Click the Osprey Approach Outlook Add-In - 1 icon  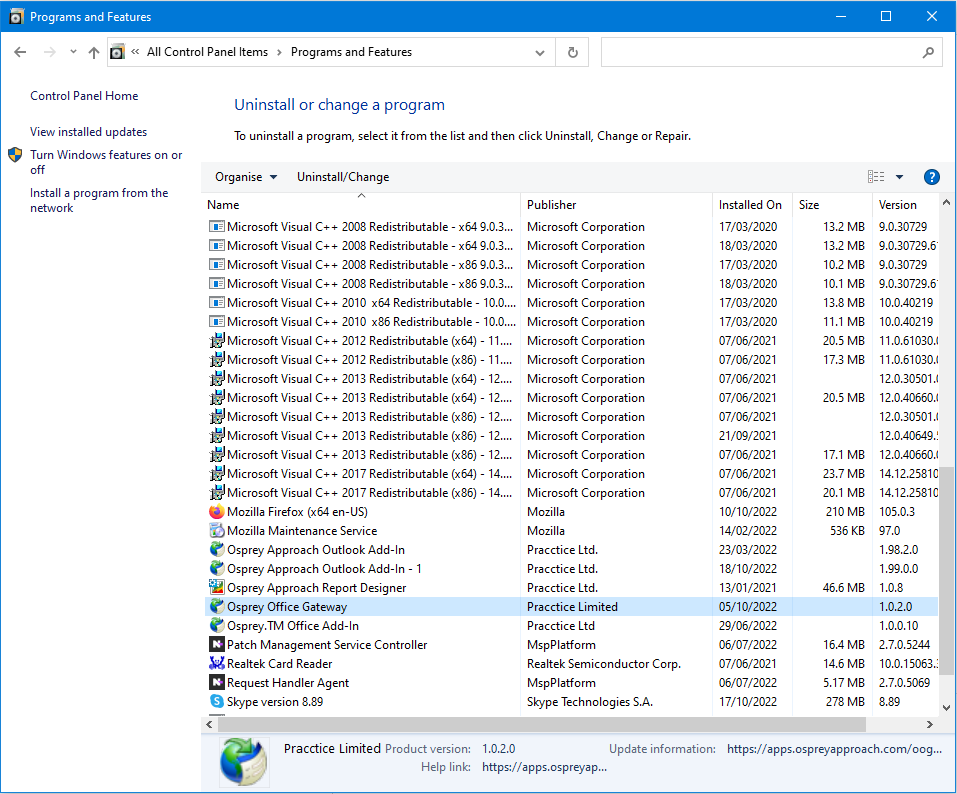pyautogui.click(x=216, y=568)
